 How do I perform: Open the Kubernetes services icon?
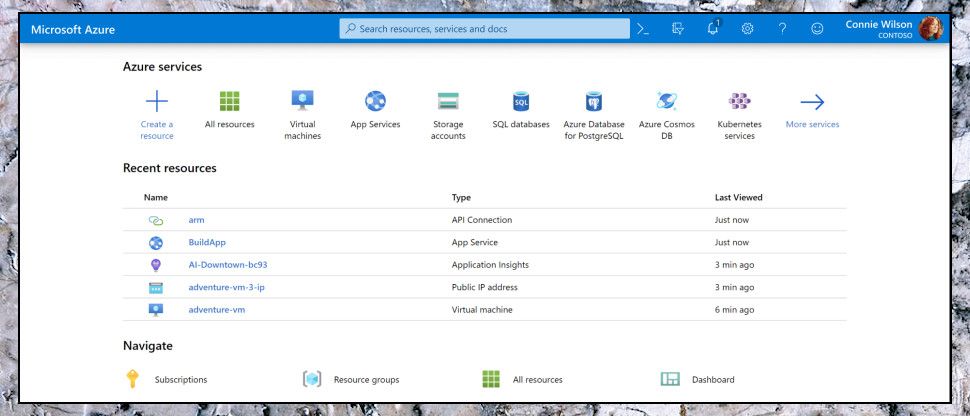(x=739, y=101)
